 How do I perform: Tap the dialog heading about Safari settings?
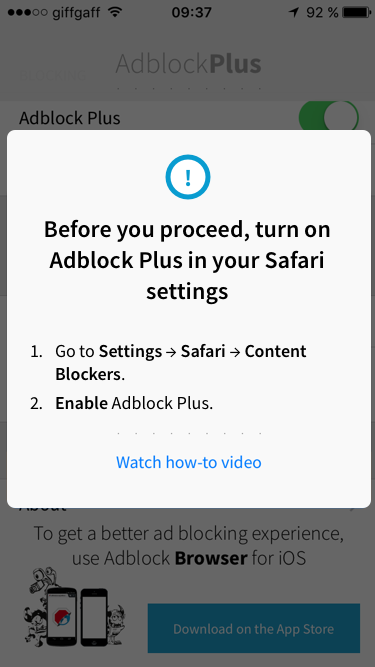point(187,260)
